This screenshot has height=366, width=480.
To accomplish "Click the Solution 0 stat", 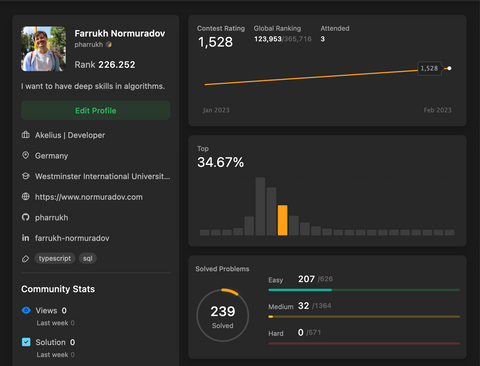I will click(x=55, y=342).
